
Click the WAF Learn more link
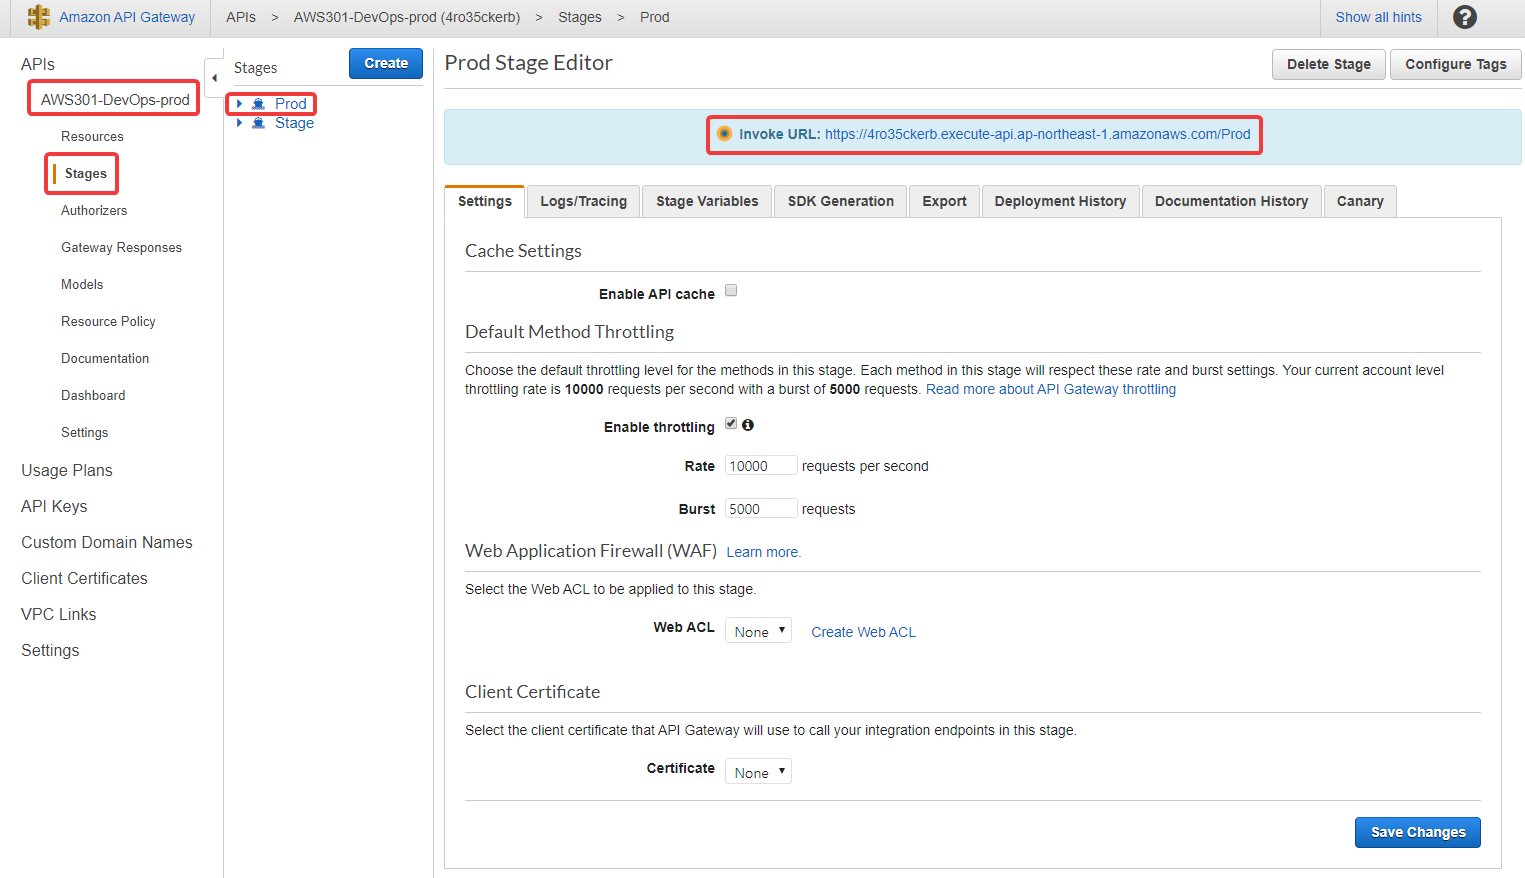764,552
